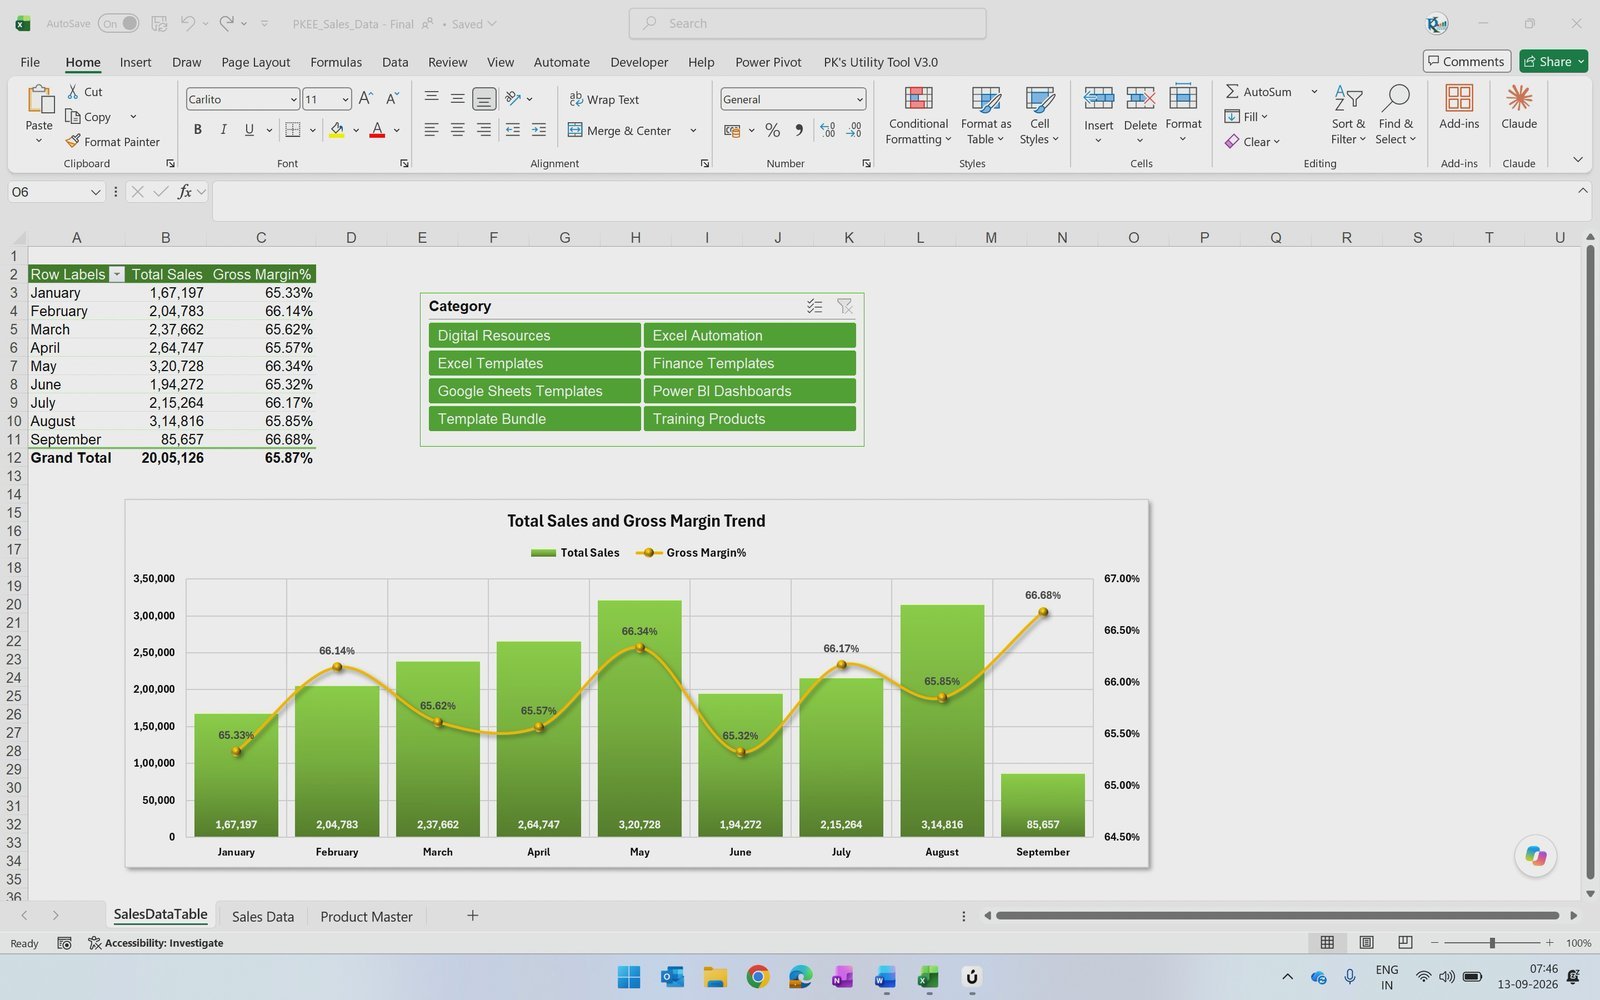Open the font name dropdown
The height and width of the screenshot is (1000, 1600).
coord(293,99)
